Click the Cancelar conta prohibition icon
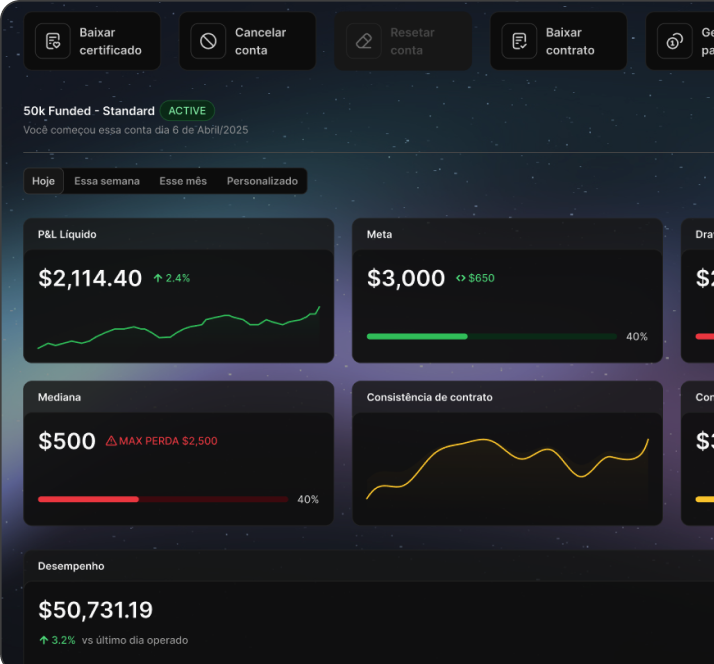Screen dimensions: 714x664 tap(208, 41)
